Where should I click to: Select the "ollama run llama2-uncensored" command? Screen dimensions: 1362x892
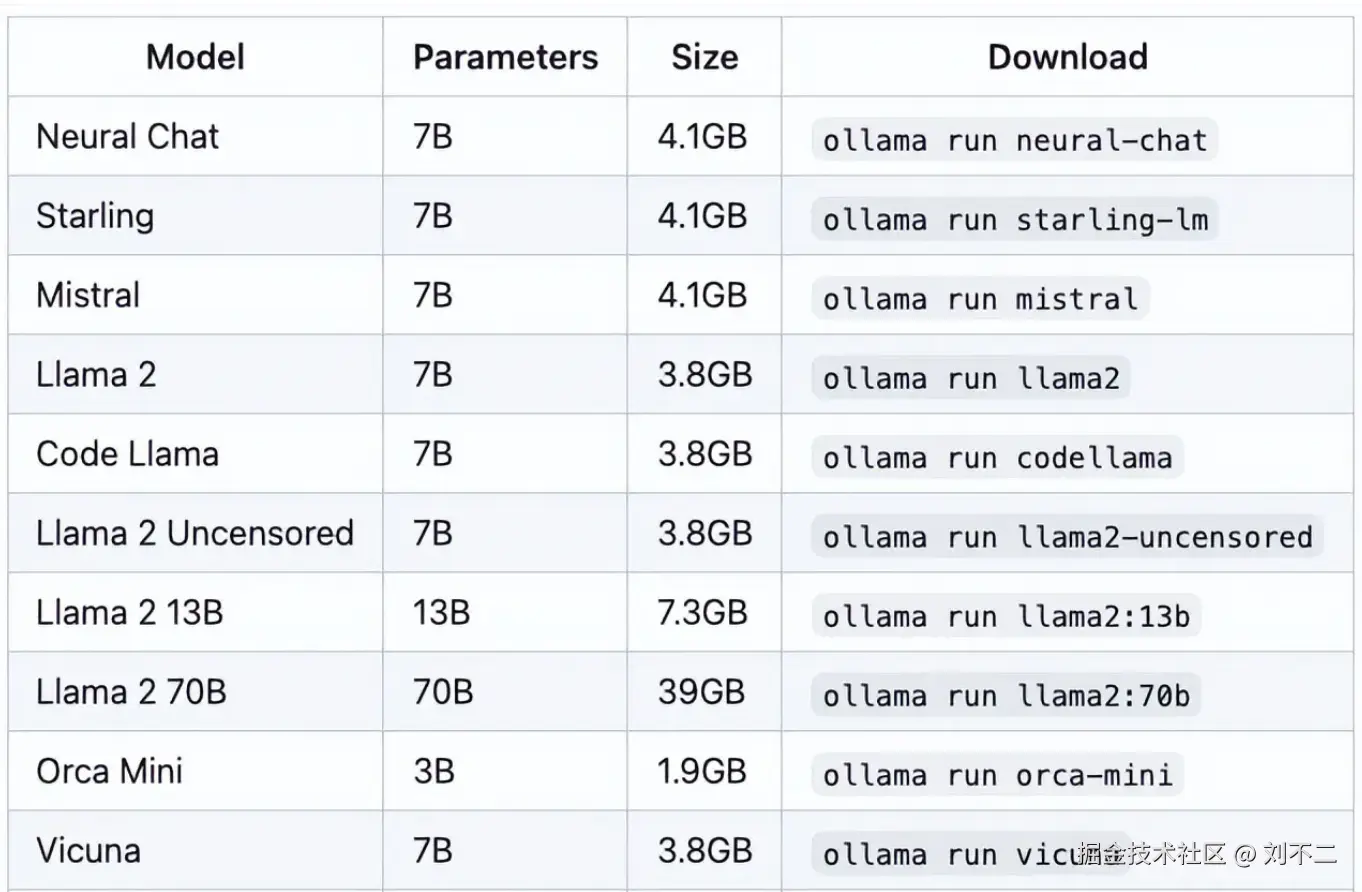click(x=1067, y=536)
